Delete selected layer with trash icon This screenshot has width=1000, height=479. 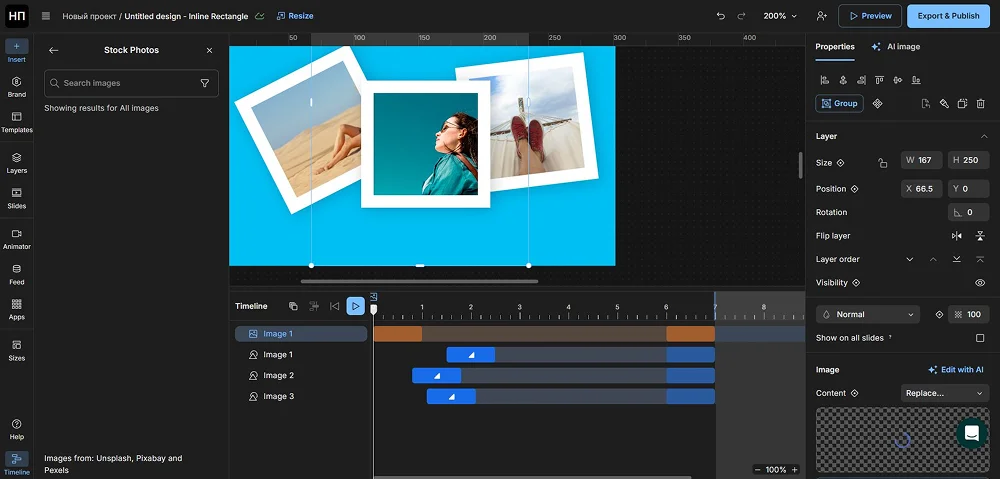pyautogui.click(x=980, y=103)
